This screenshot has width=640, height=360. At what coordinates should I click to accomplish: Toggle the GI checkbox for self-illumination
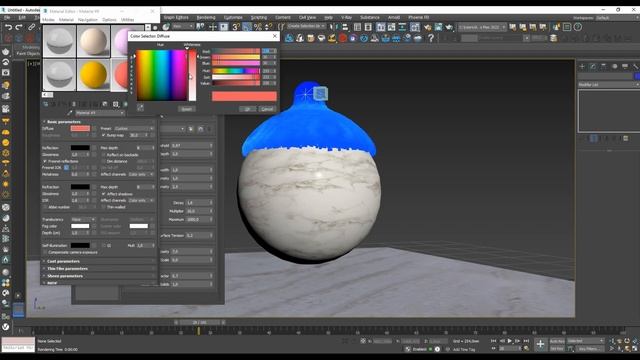tap(104, 246)
